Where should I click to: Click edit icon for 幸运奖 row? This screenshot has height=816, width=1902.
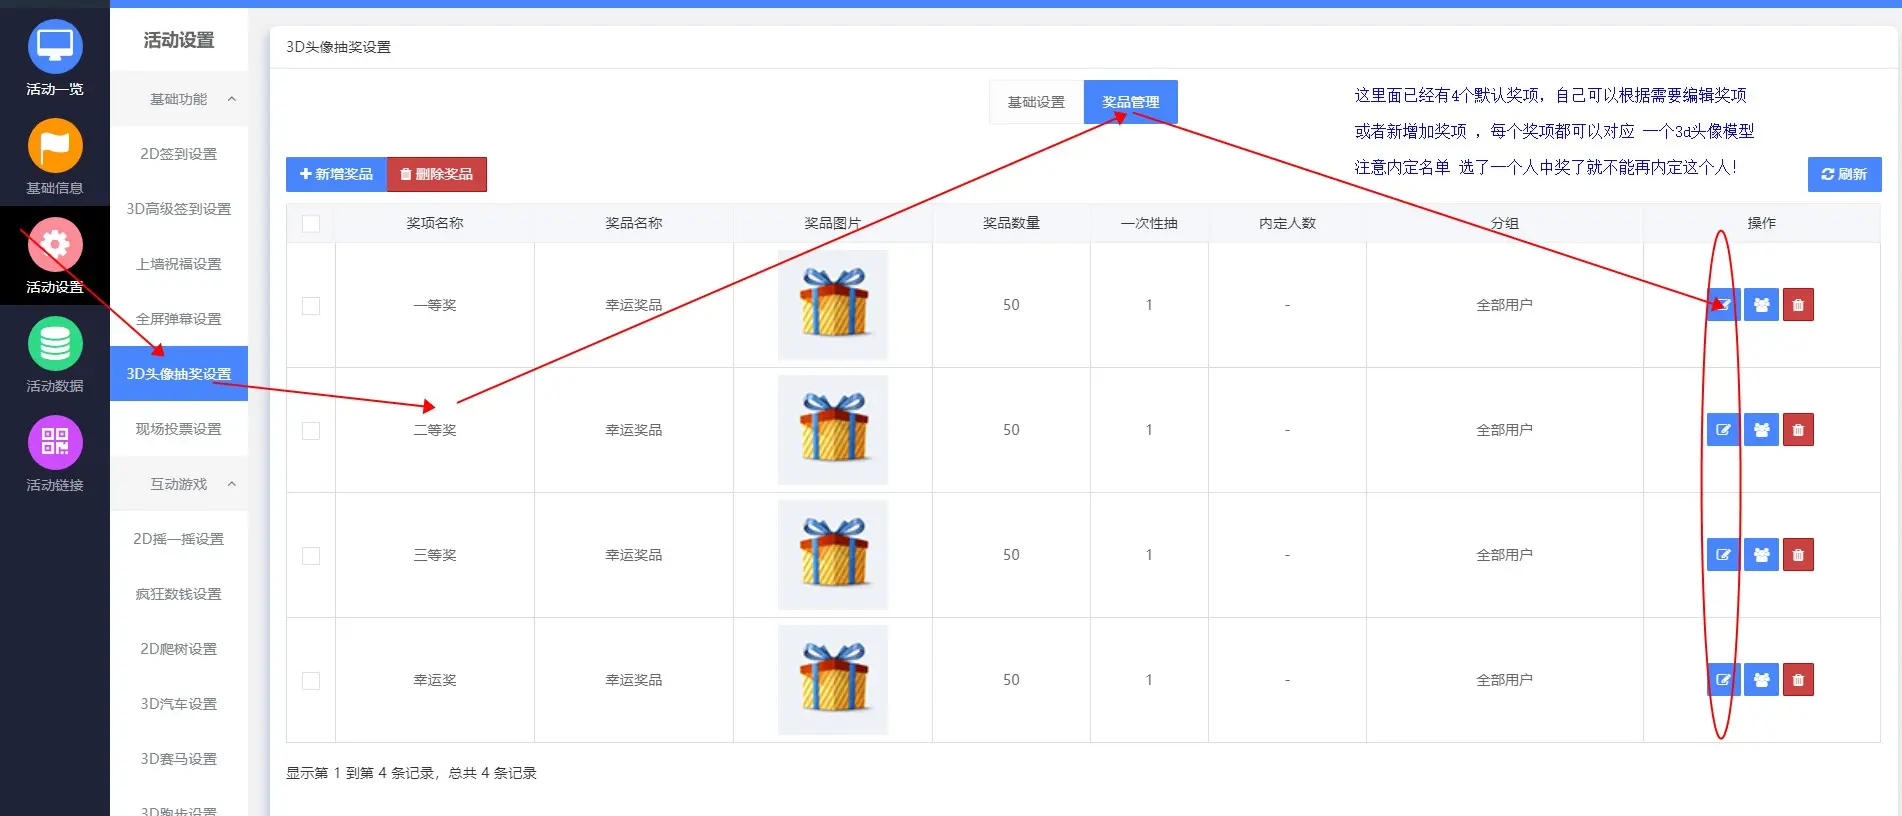(1723, 680)
